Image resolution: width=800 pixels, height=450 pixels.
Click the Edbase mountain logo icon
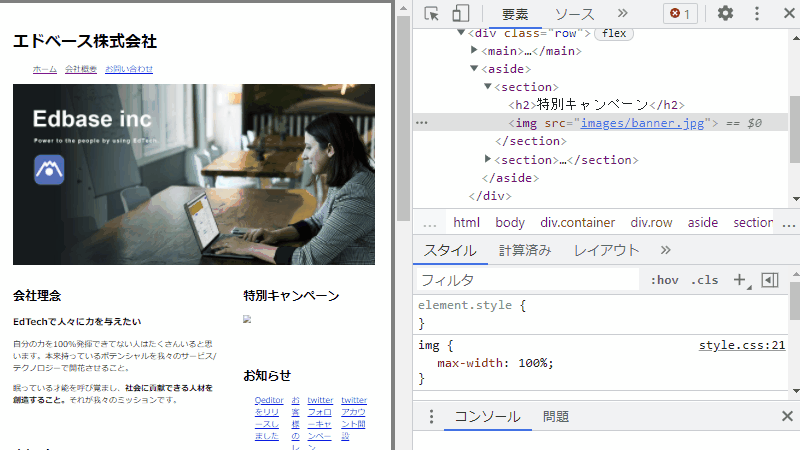tap(49, 169)
